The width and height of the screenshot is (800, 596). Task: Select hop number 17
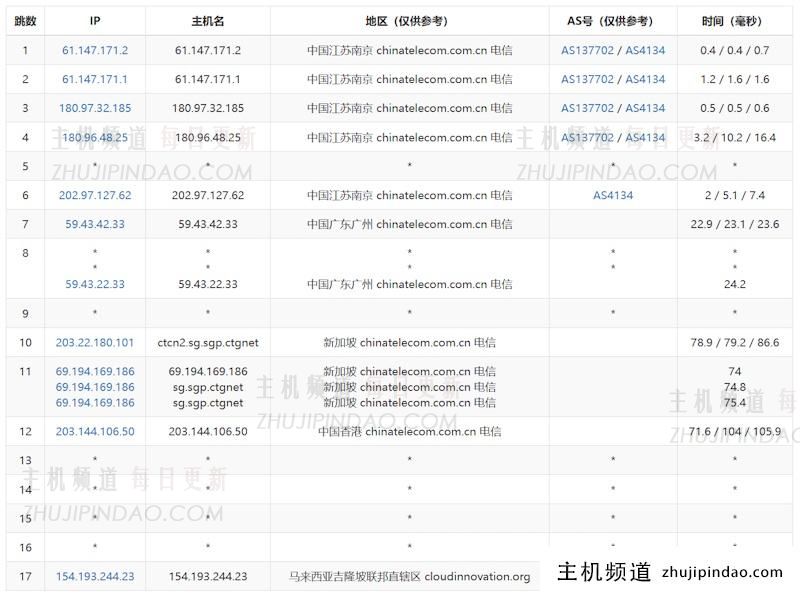click(x=26, y=577)
